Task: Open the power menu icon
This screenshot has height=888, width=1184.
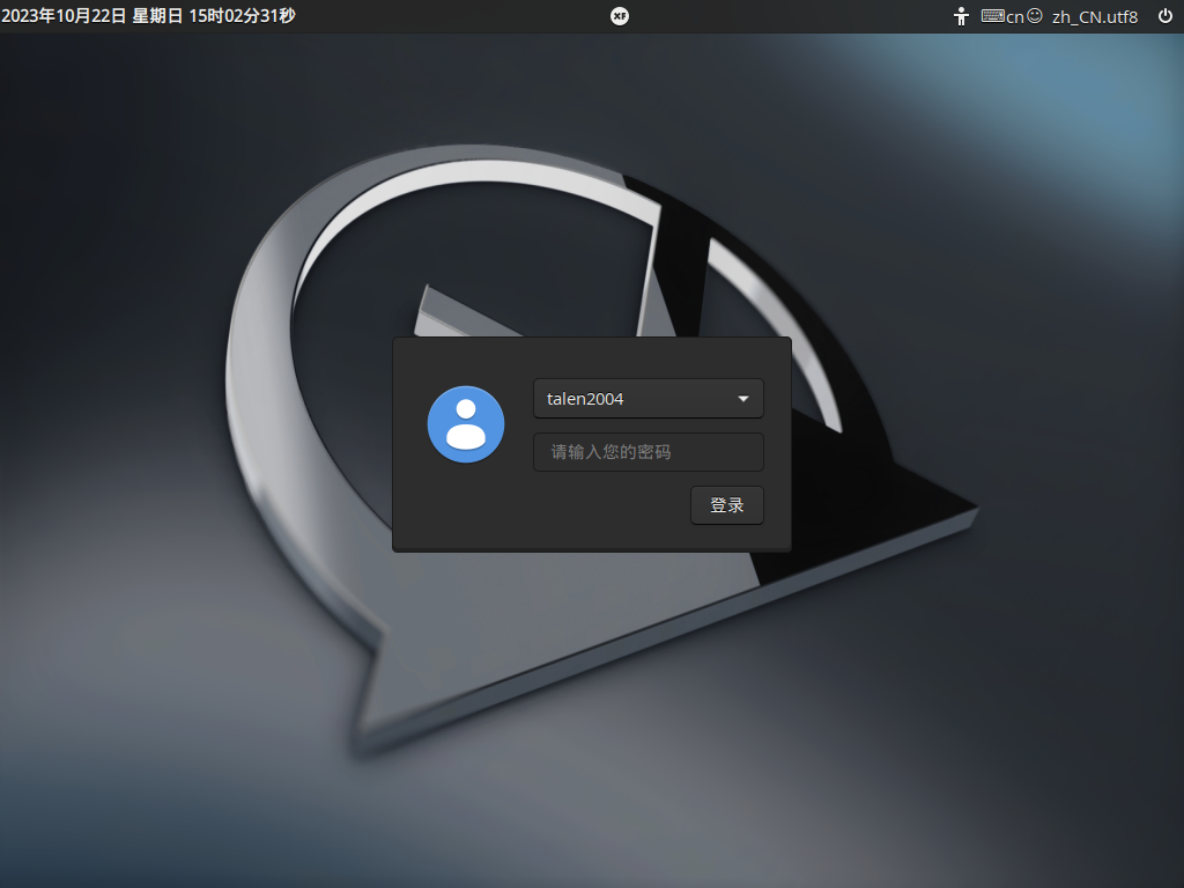Action: click(x=1165, y=16)
